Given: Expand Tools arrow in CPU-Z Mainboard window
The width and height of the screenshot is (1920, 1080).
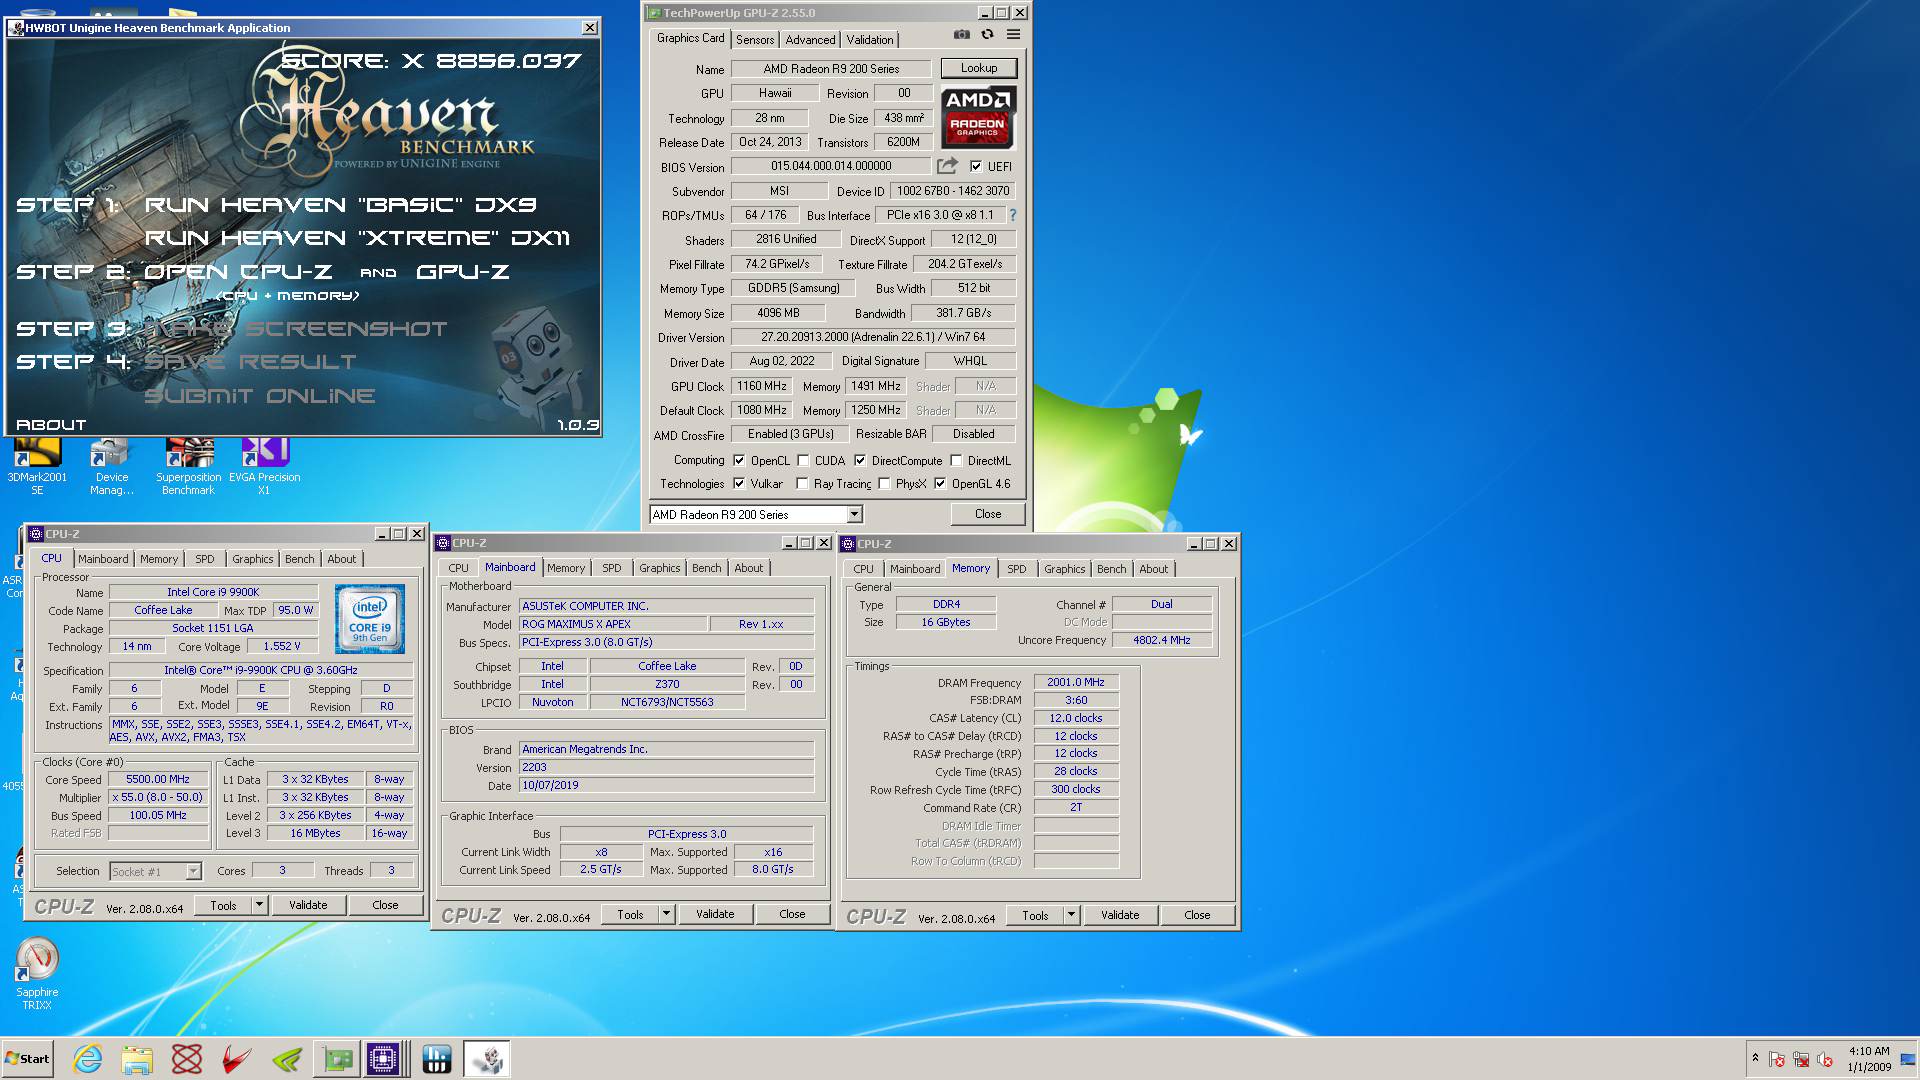Looking at the screenshot, I should [x=666, y=914].
